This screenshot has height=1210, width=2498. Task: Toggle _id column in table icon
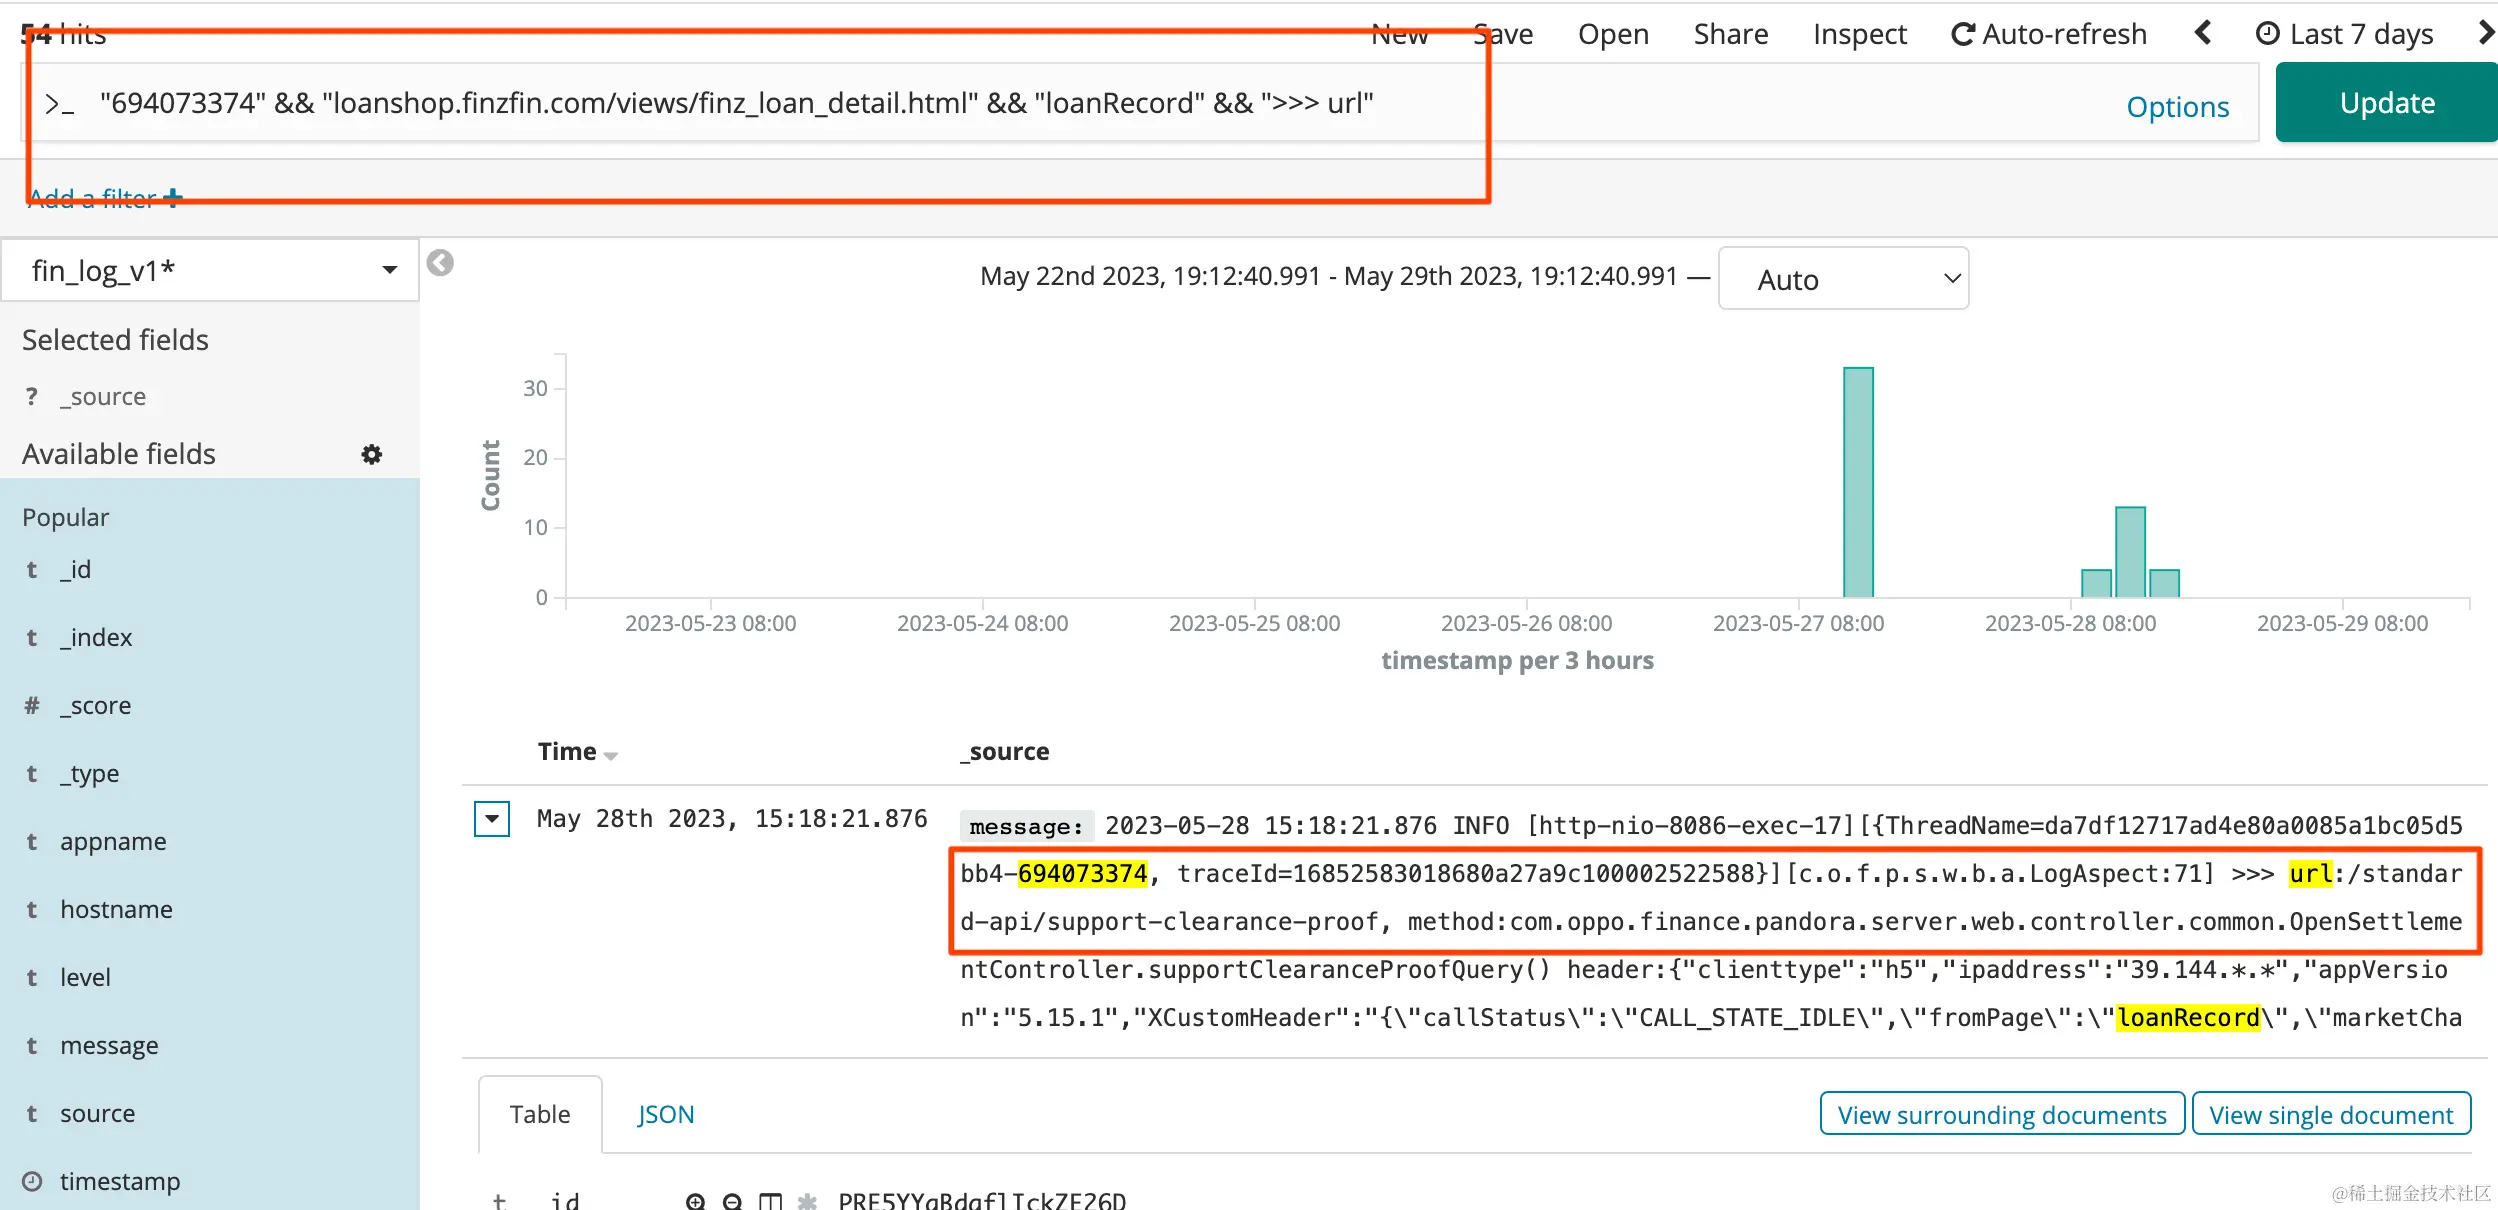click(x=770, y=1201)
